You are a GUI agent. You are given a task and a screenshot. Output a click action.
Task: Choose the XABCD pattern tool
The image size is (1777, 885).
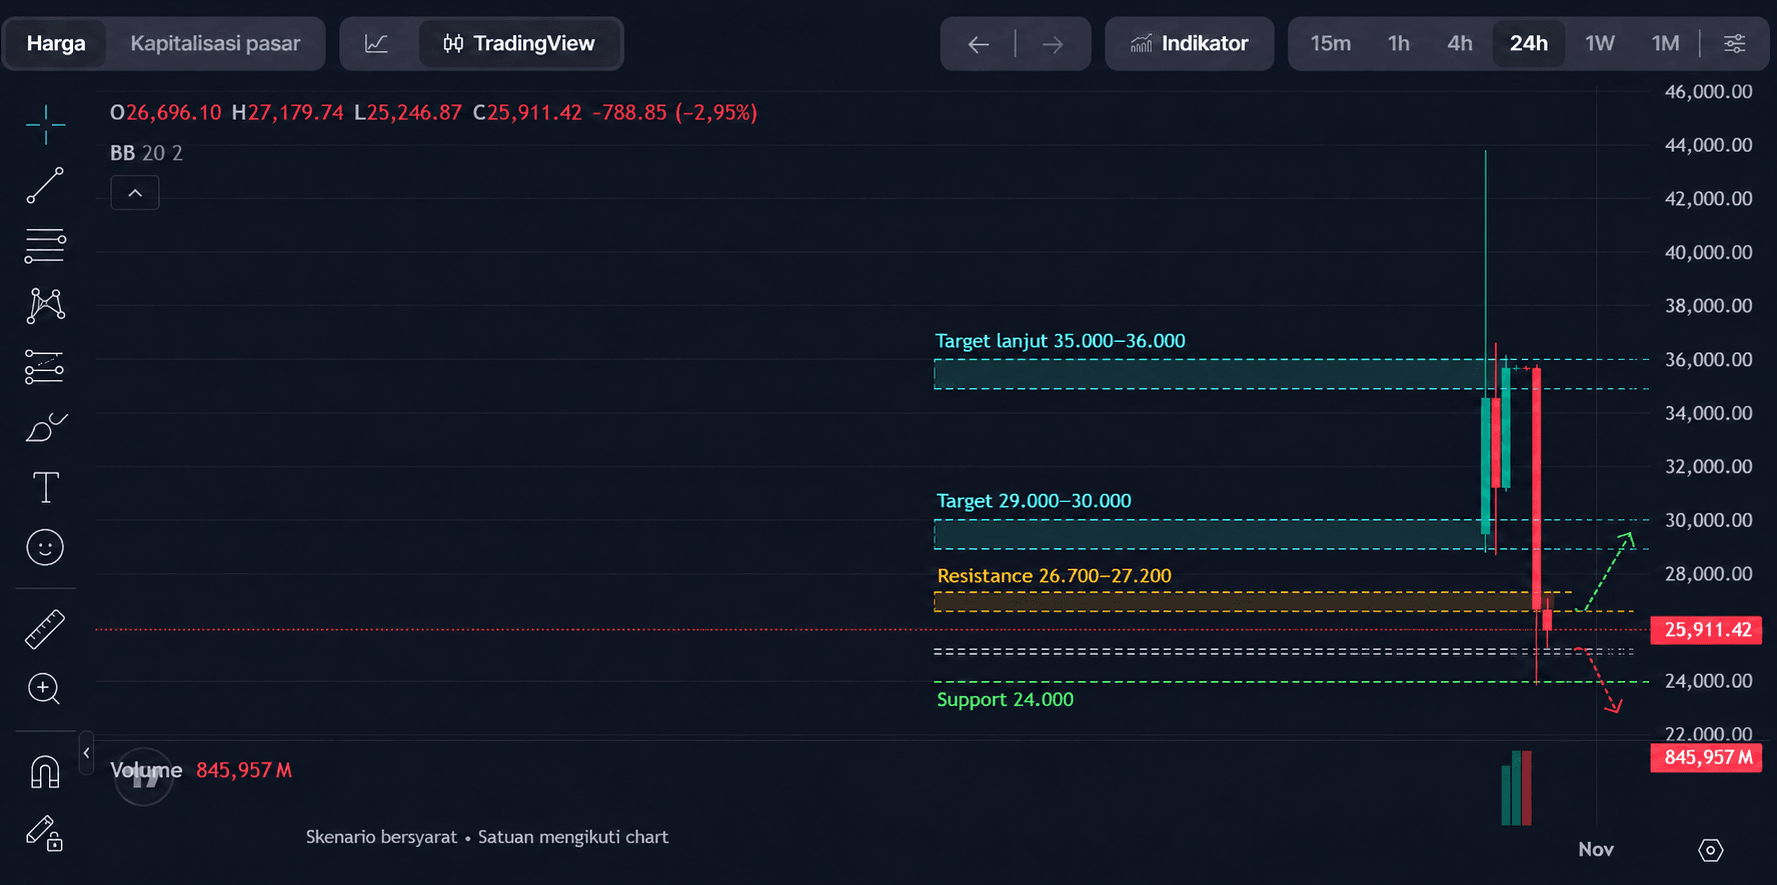coord(45,306)
